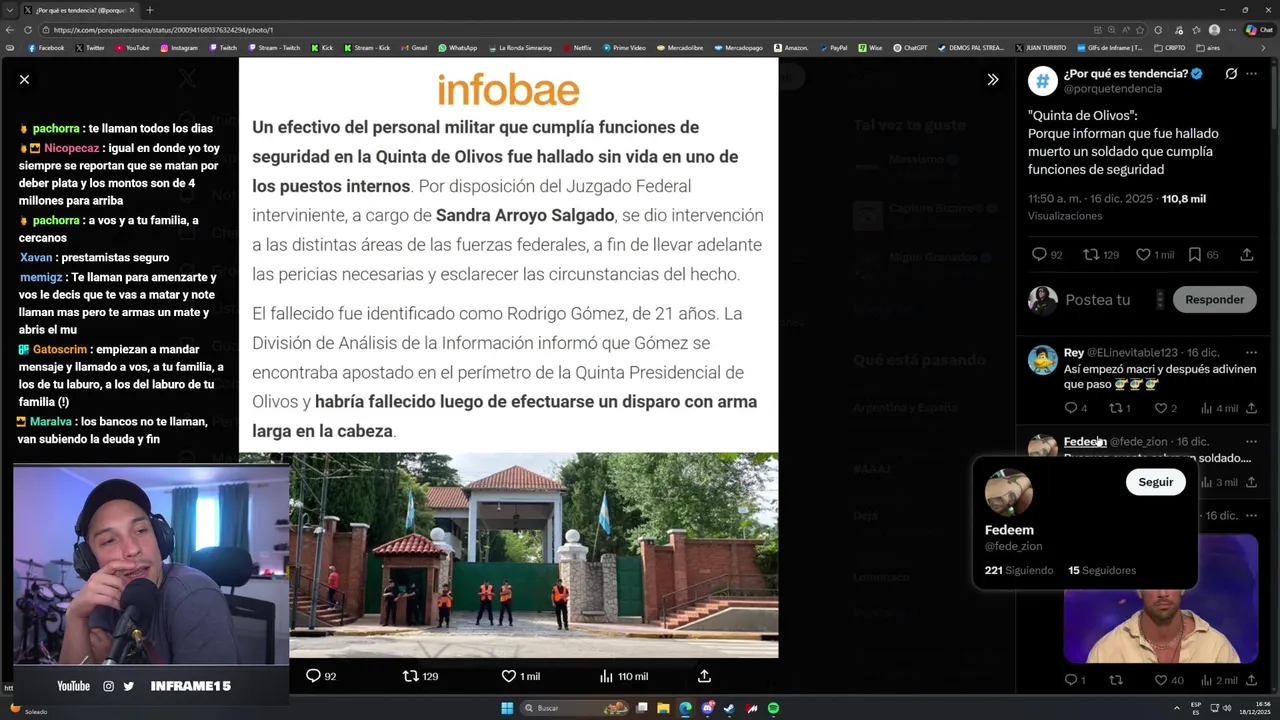The image size is (1280, 720).
Task: Bookmark the post showing 65
Action: click(1203, 255)
